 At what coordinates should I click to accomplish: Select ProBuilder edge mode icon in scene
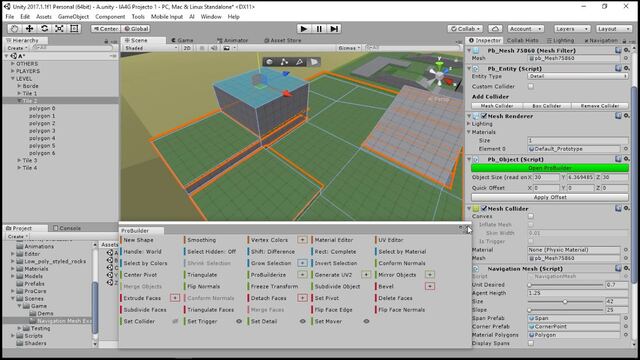[x=299, y=62]
